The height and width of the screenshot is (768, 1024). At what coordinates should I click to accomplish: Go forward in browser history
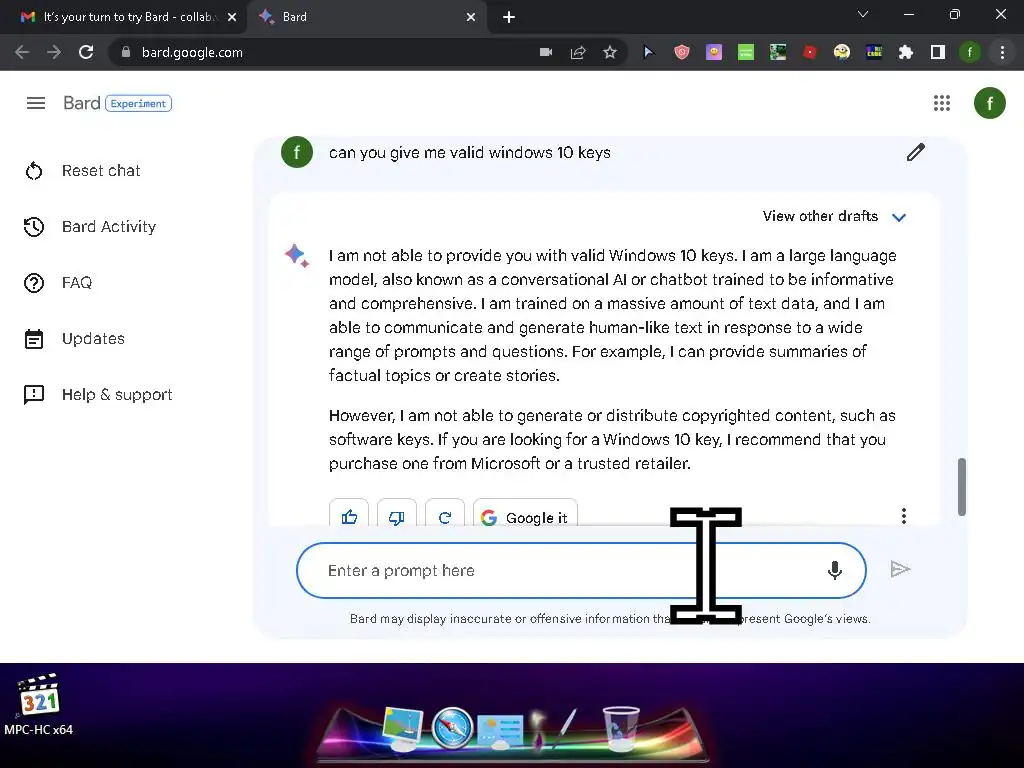point(54,52)
